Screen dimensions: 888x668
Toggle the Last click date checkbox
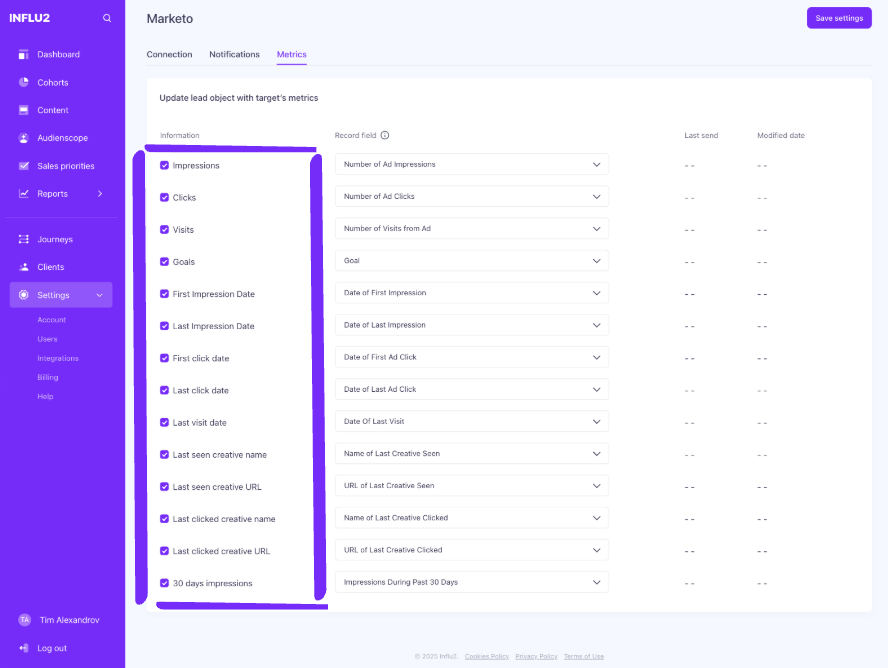164,390
